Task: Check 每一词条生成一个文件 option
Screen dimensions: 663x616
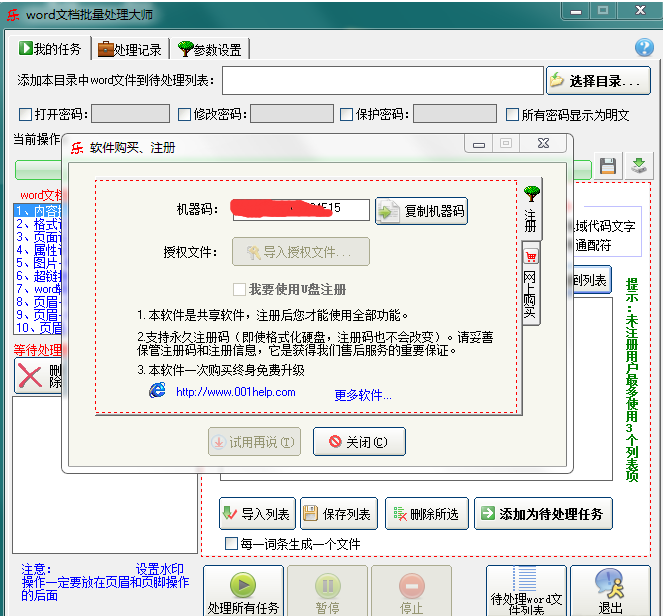Action: point(232,543)
